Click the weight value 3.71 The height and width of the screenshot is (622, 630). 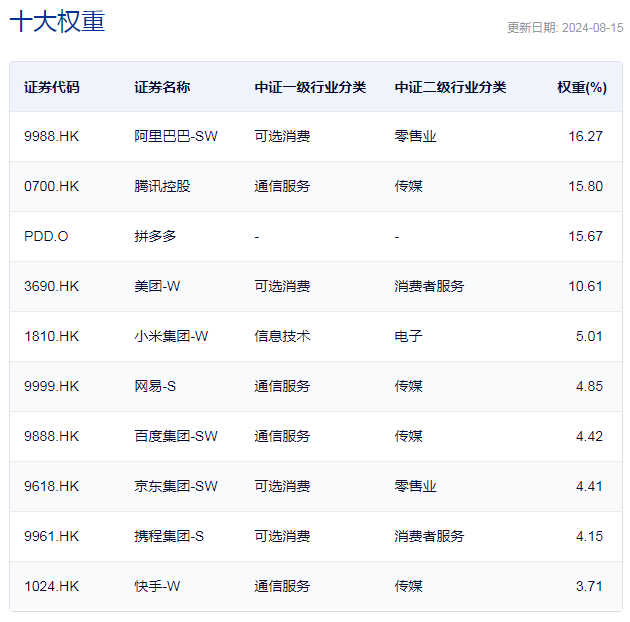point(589,587)
